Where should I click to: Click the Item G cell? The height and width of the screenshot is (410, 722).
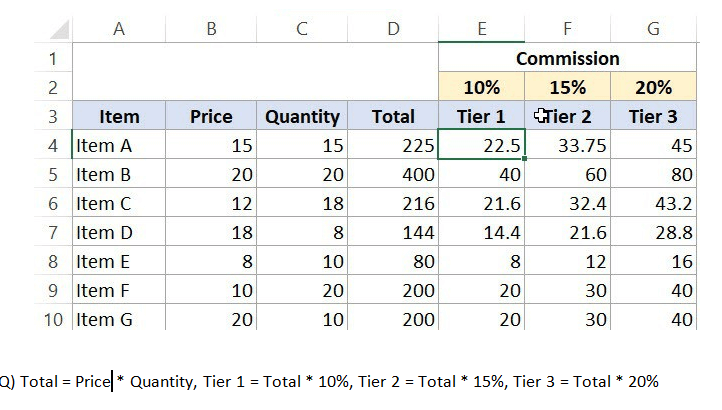(x=119, y=320)
